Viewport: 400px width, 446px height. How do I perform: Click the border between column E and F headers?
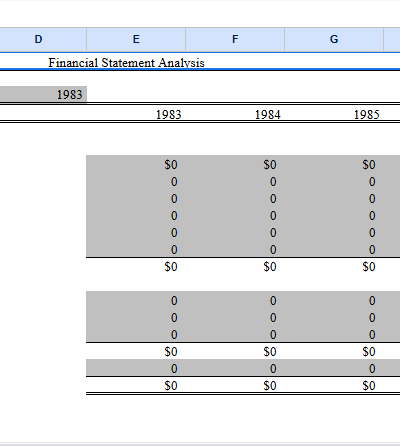[186, 39]
